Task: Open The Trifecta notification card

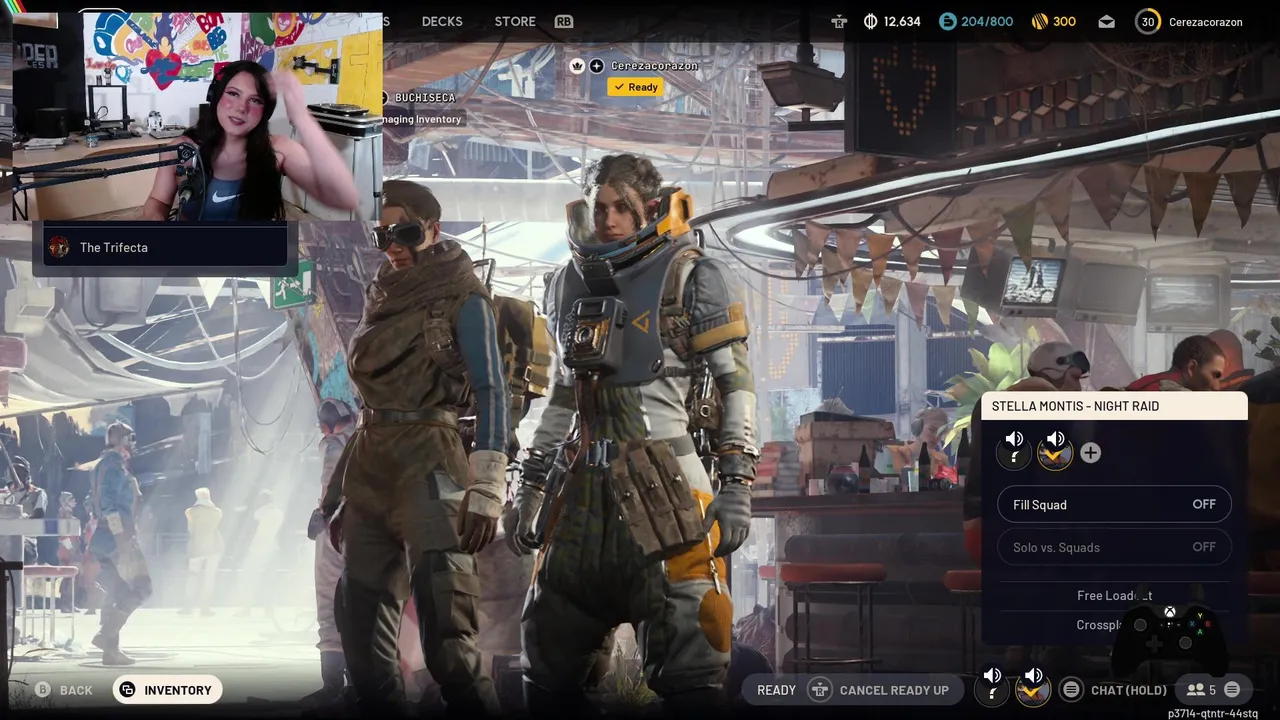Action: (x=165, y=247)
